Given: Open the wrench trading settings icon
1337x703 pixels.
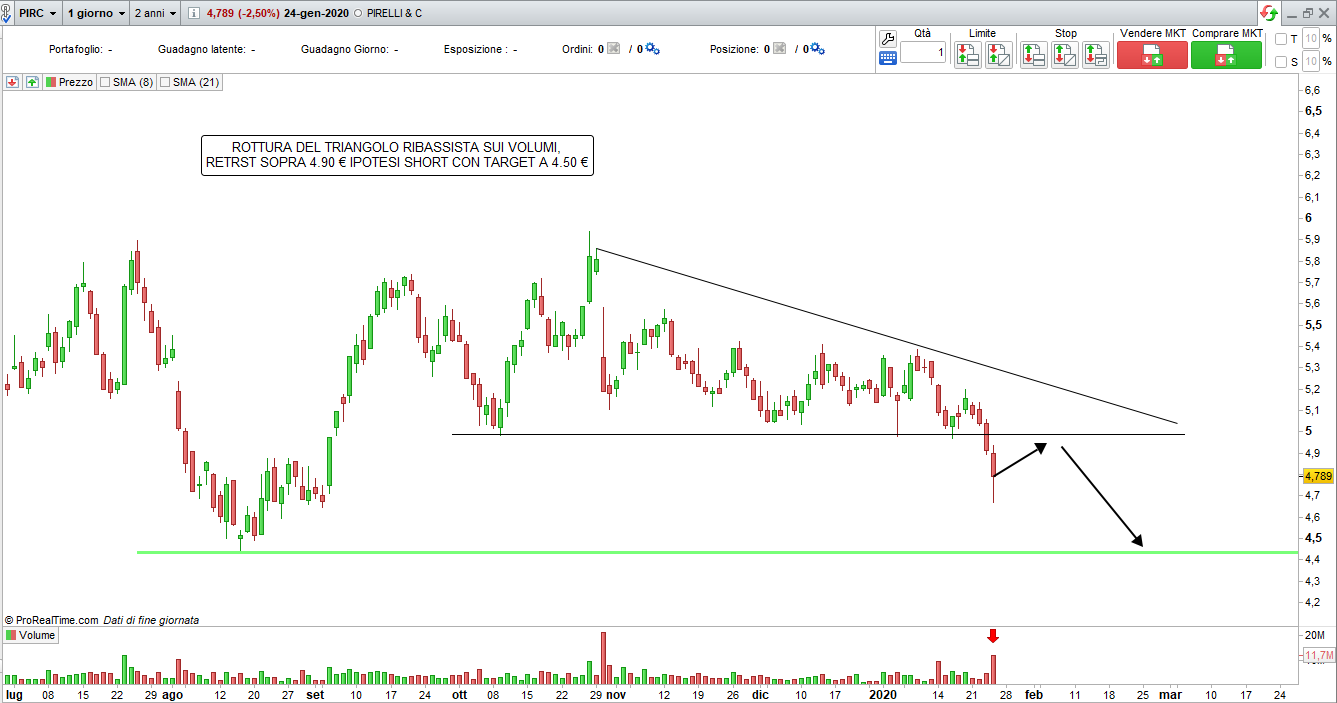Looking at the screenshot, I should [887, 38].
